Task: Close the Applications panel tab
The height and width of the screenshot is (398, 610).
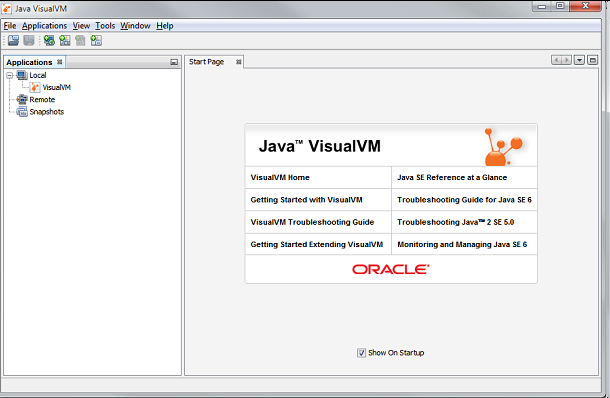Action: pyautogui.click(x=60, y=62)
